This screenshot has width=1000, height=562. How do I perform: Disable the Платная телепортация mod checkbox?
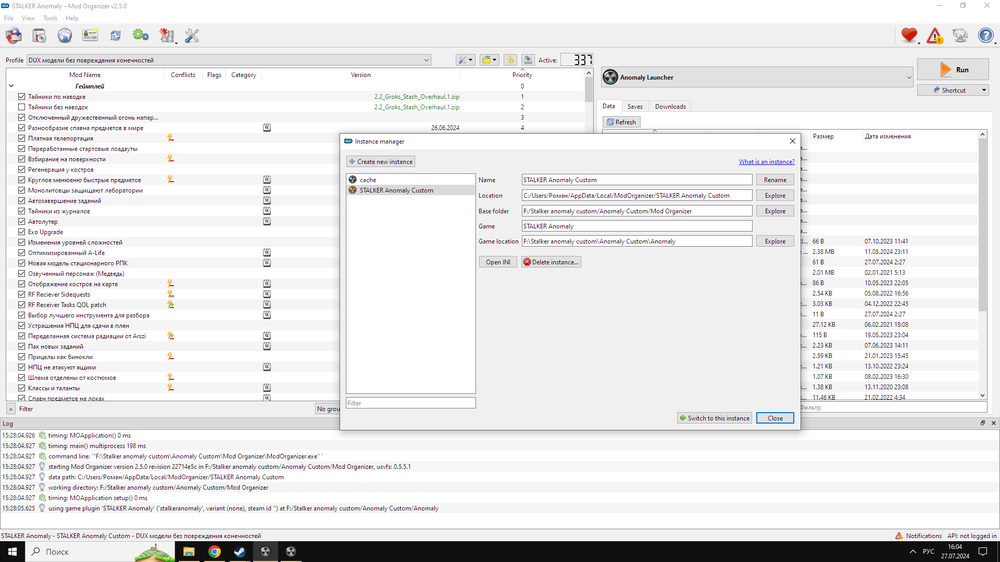(x=21, y=138)
